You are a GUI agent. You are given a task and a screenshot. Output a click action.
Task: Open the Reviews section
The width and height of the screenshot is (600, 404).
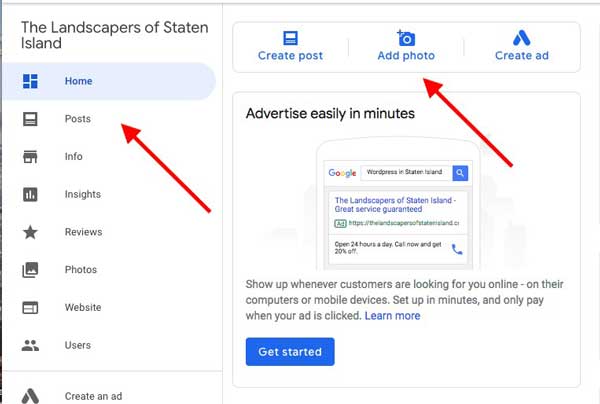109,232
